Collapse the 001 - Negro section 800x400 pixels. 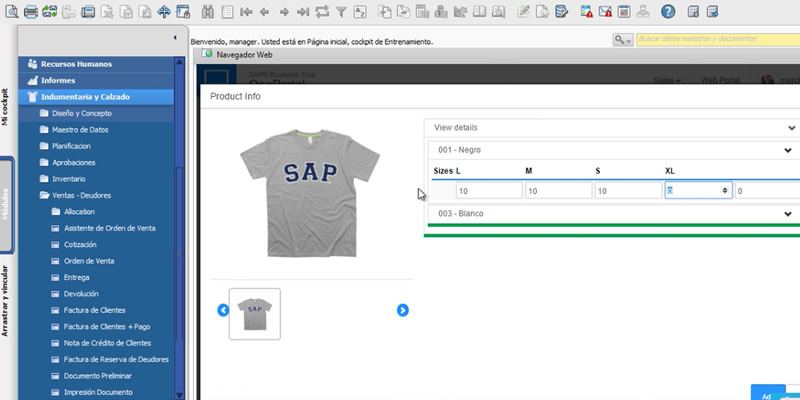click(788, 150)
